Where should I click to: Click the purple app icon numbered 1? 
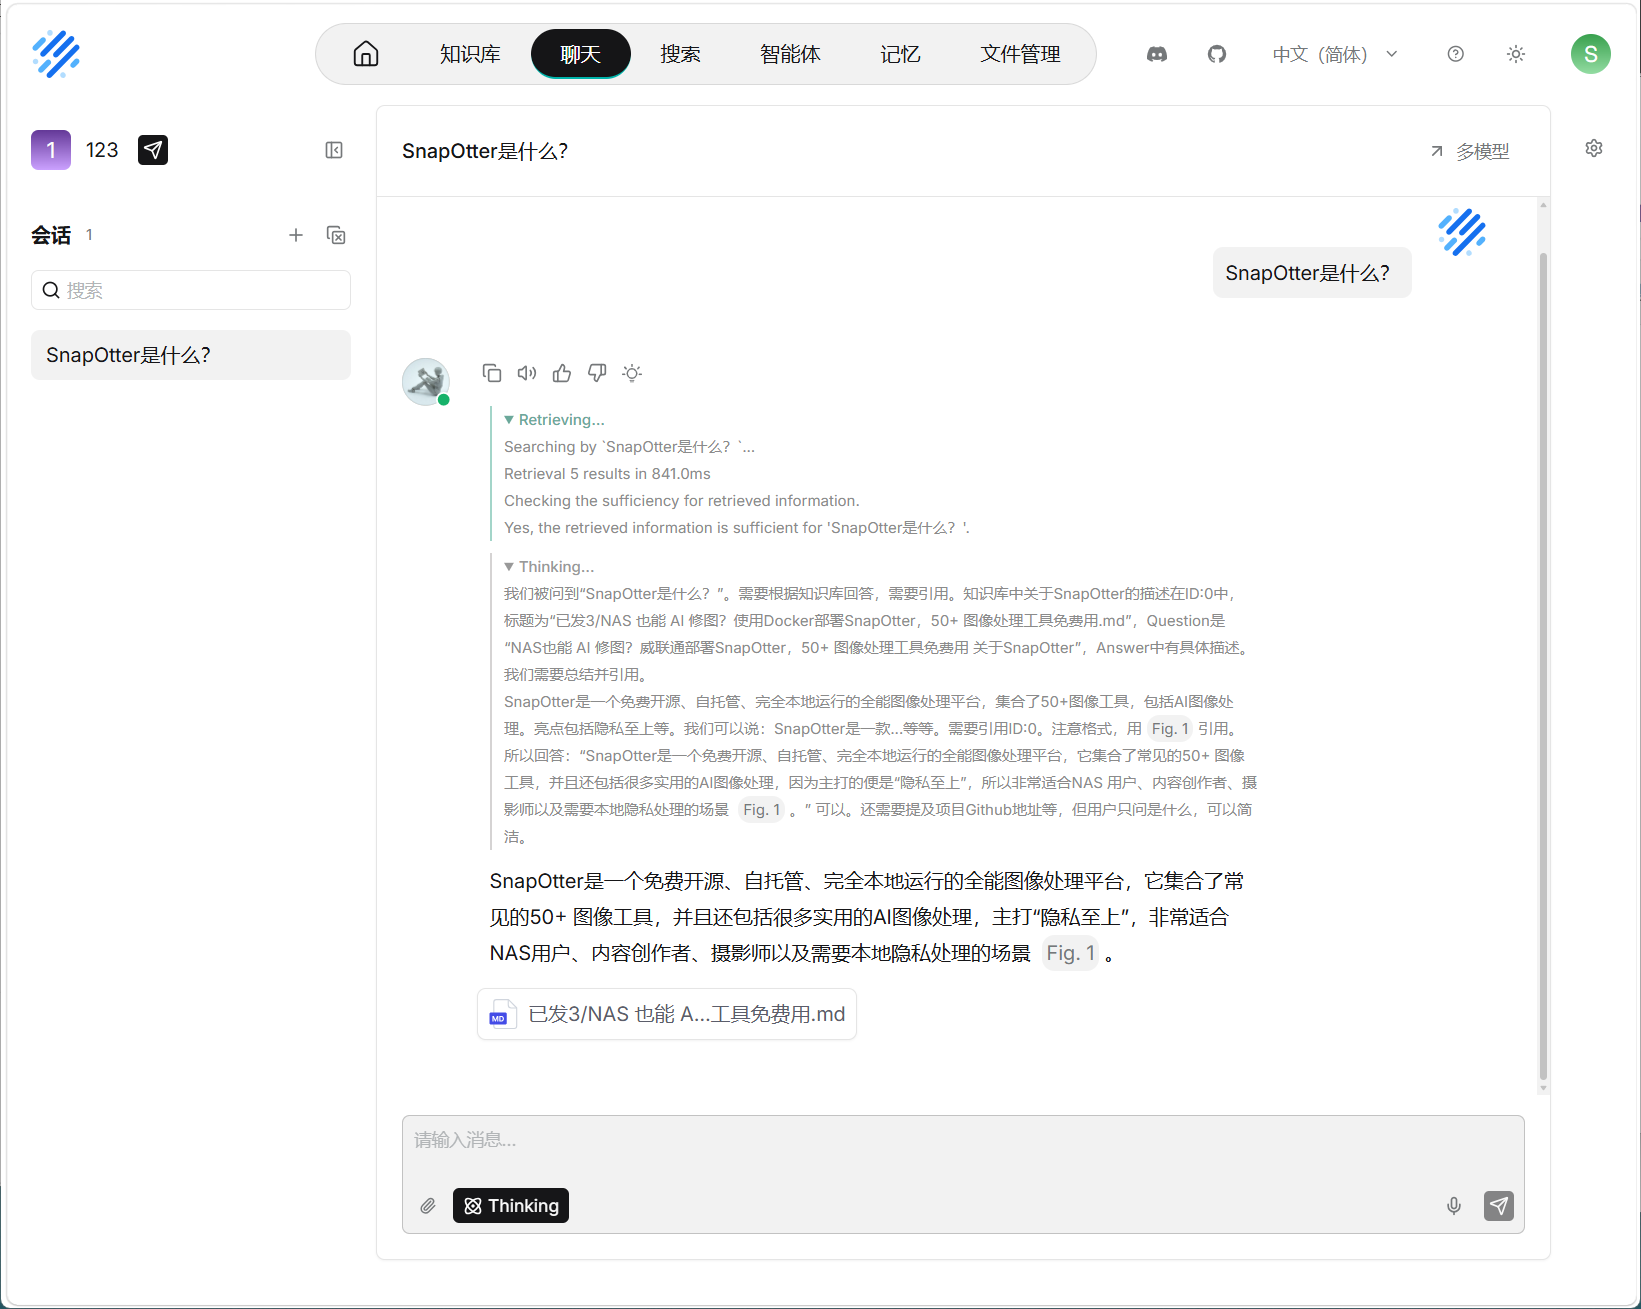tap(51, 150)
